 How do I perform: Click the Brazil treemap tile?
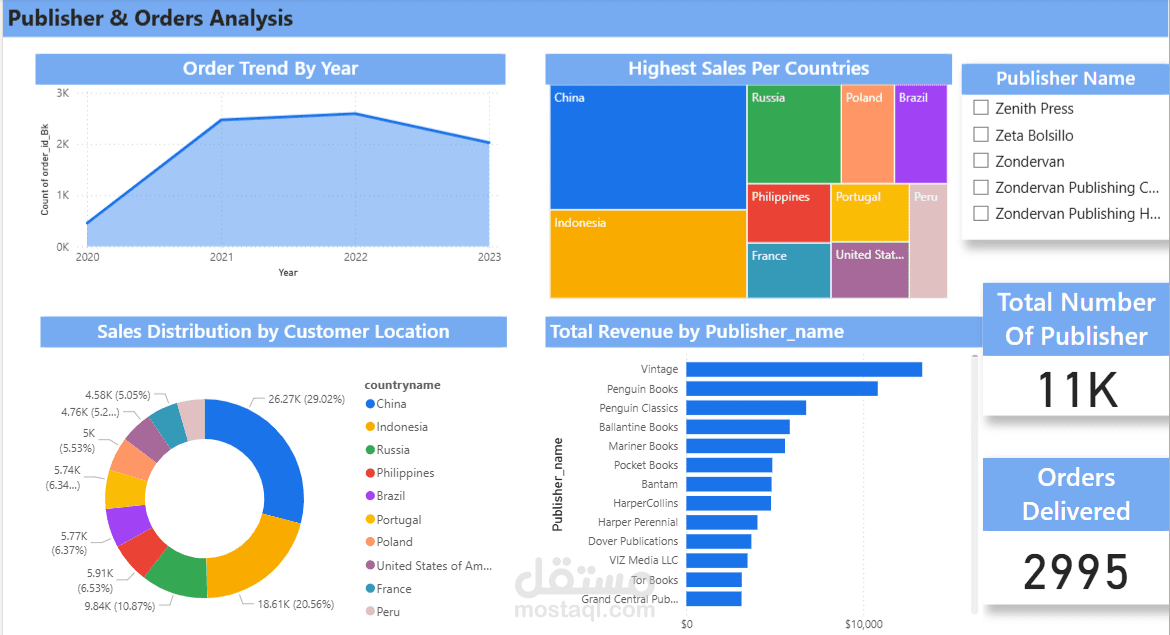coord(921,134)
